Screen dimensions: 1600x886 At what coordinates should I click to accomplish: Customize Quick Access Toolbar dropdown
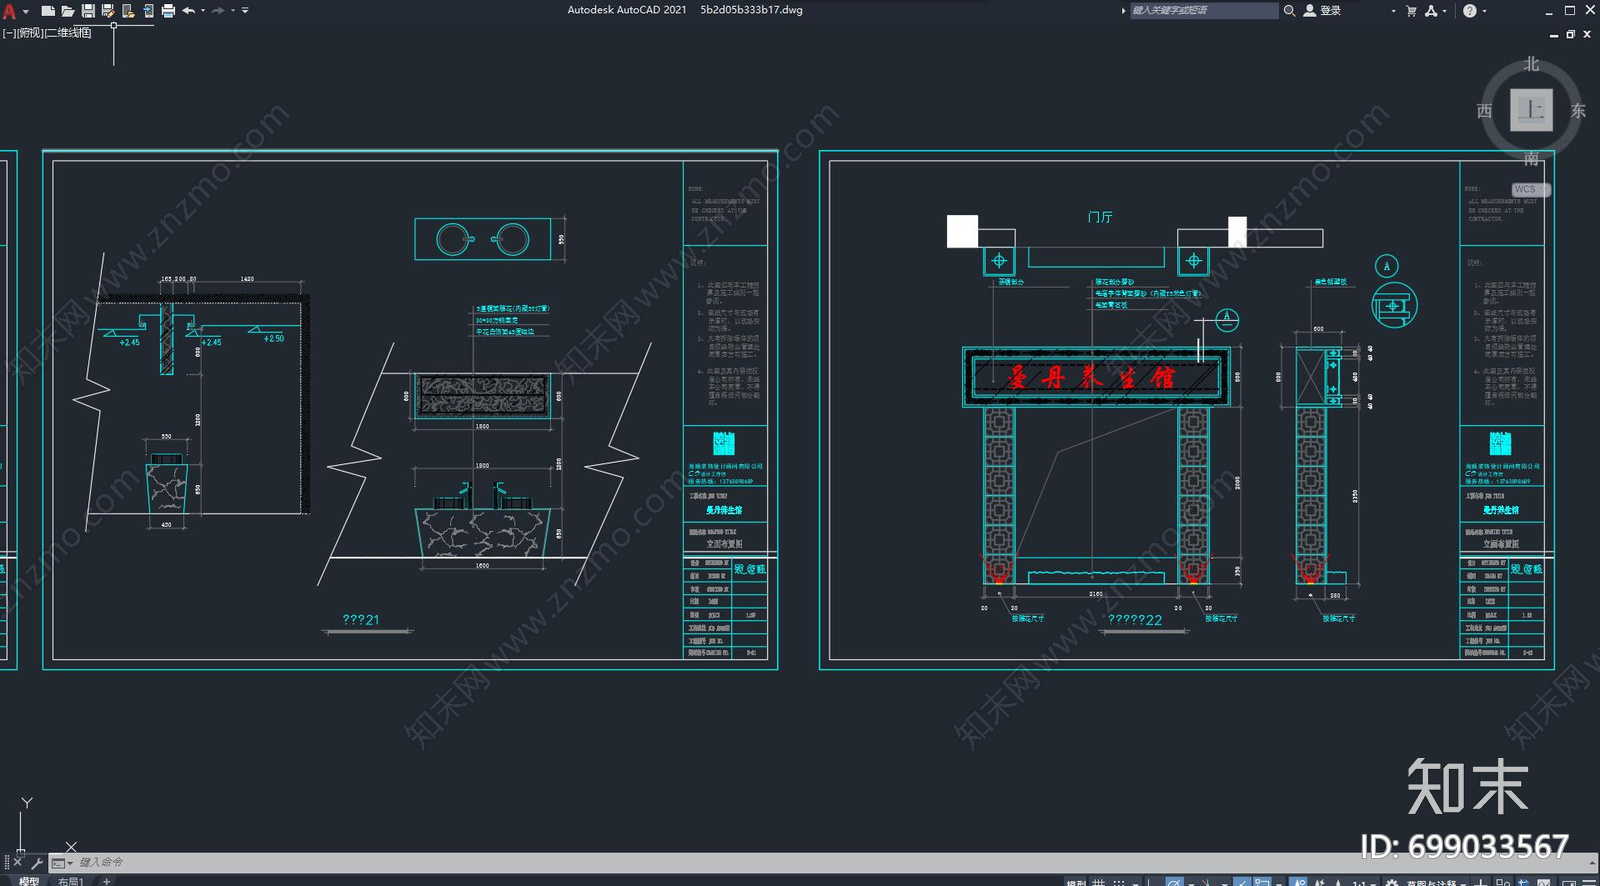[245, 11]
